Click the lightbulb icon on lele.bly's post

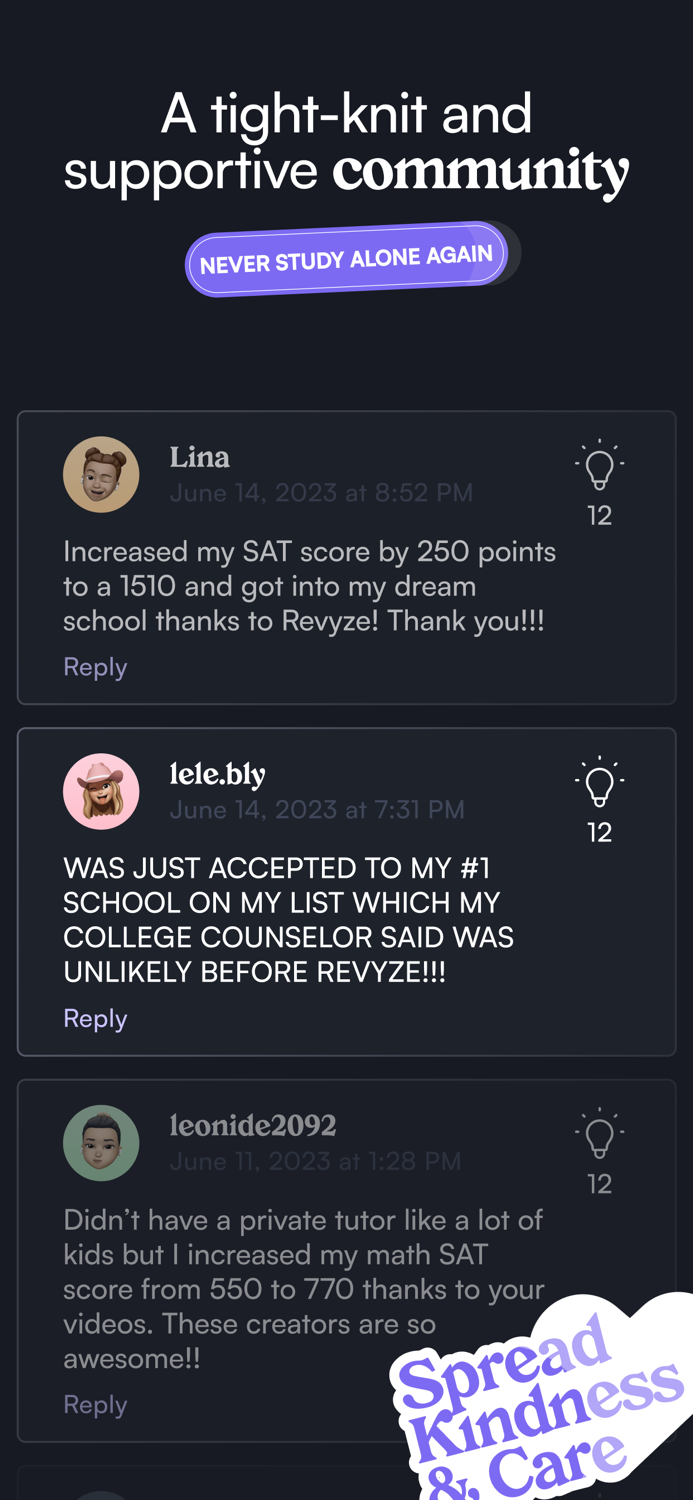(599, 783)
